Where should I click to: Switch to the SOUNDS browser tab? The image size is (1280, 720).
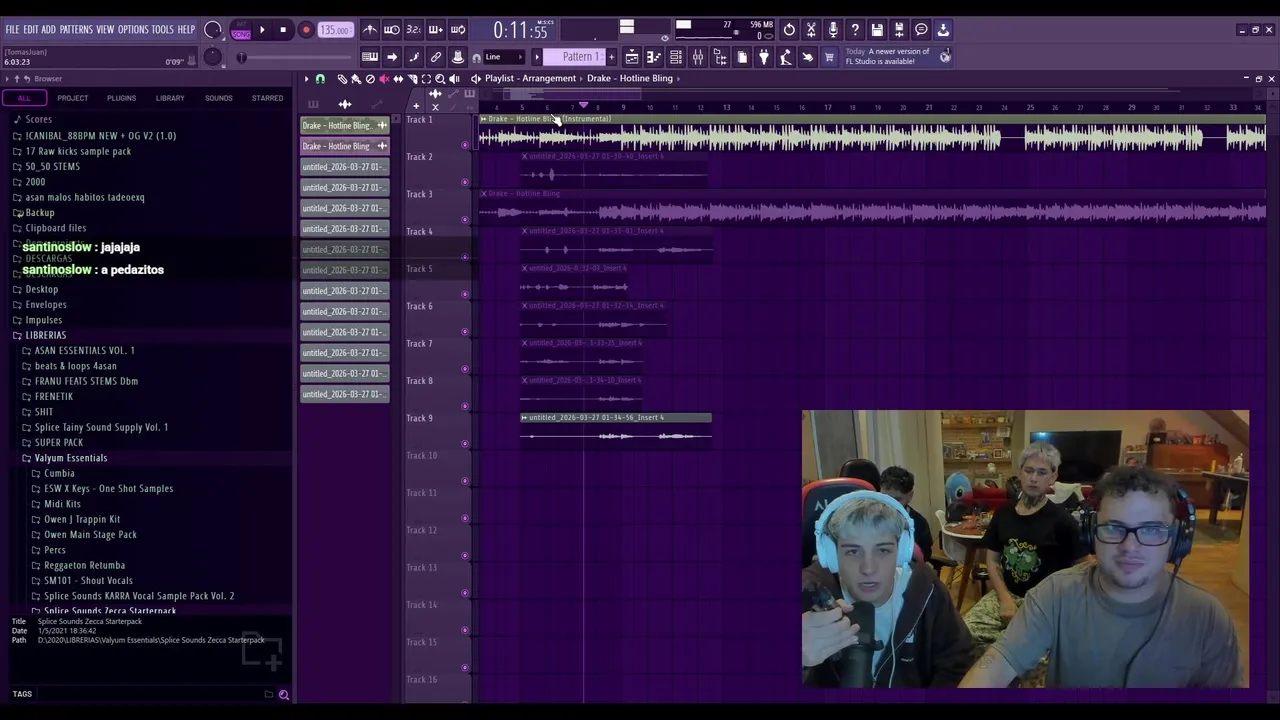219,98
